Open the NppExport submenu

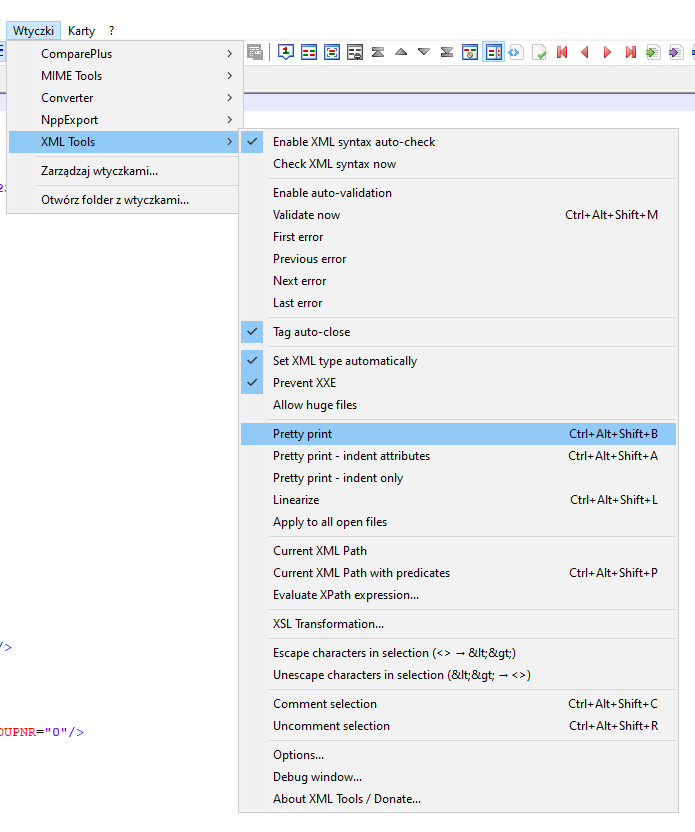(x=125, y=120)
